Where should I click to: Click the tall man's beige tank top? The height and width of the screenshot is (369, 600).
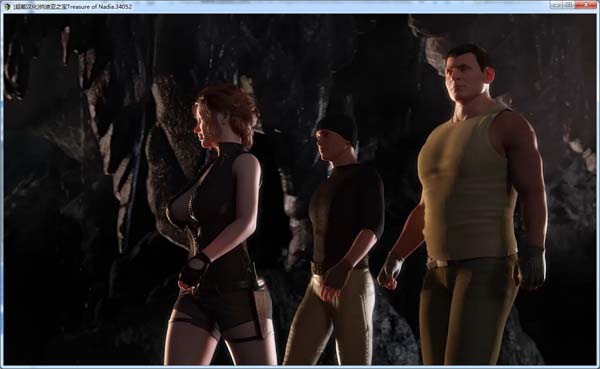(x=467, y=184)
